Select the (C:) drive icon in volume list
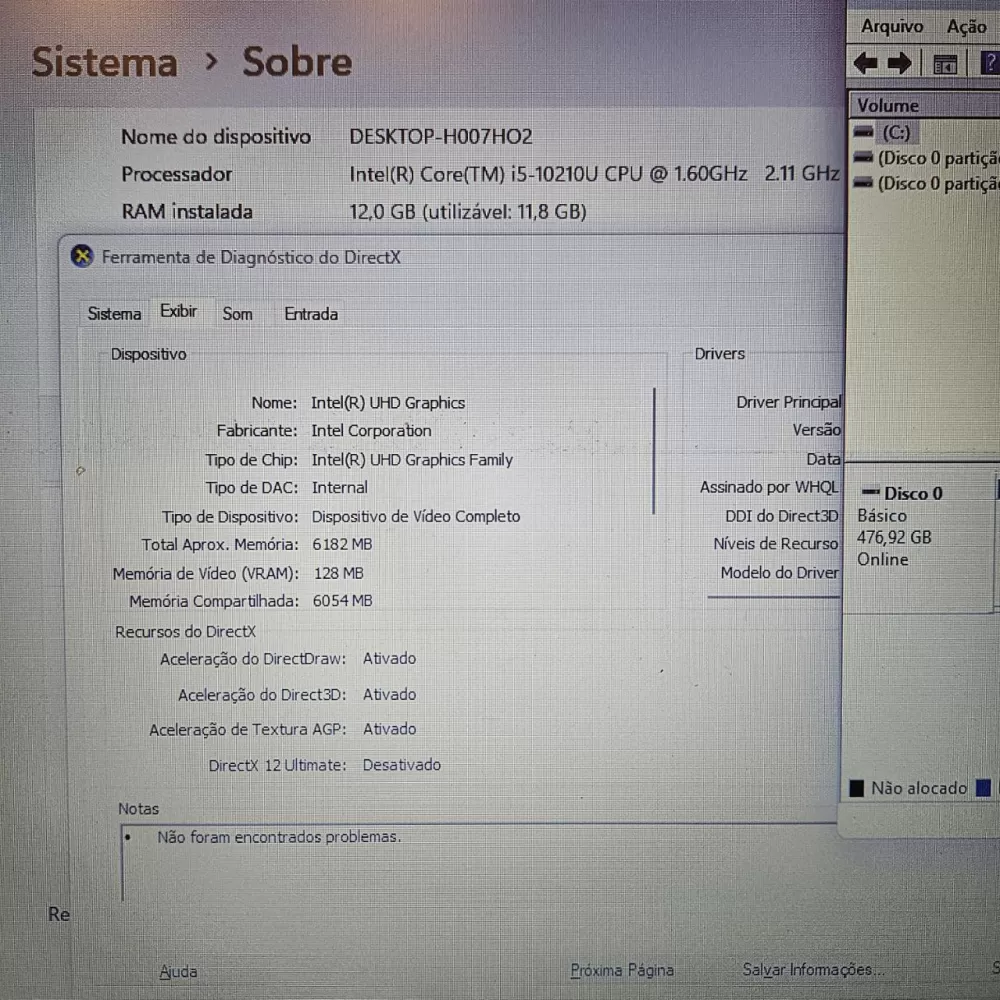The image size is (1000, 1000). pos(864,132)
